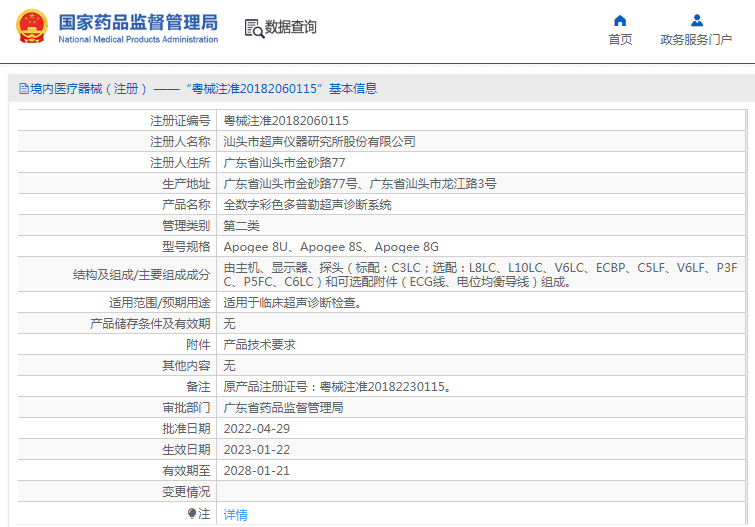This screenshot has width=755, height=527.
Task: Click the 注册人名称 row label
Action: coord(180,142)
